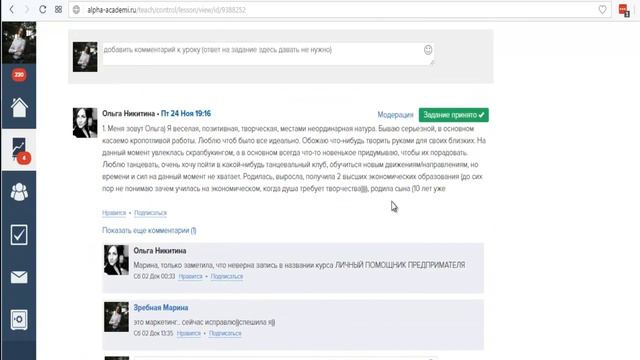The image size is (640, 360).
Task: Like Зребная Марина's comment
Action: [189, 333]
